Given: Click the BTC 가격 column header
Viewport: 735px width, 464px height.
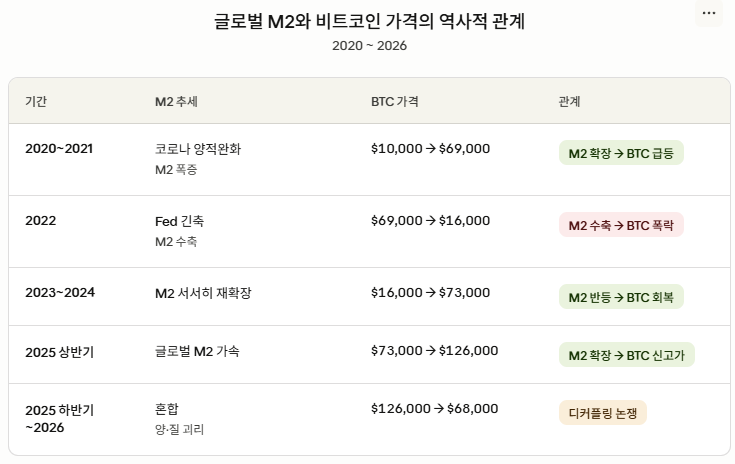Looking at the screenshot, I should [x=395, y=101].
